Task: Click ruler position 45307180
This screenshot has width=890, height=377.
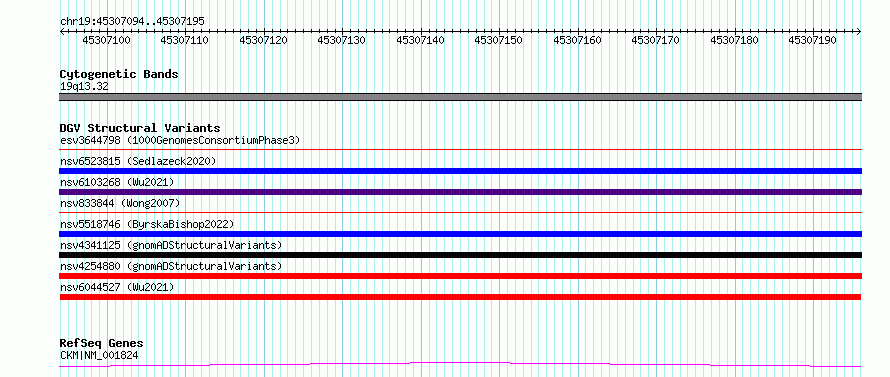Action: coord(734,40)
